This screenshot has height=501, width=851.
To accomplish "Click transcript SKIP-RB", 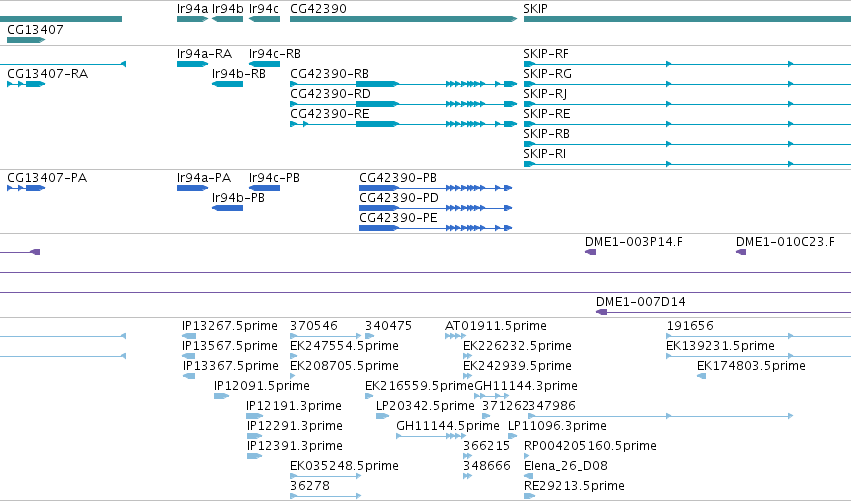I will [x=687, y=144].
